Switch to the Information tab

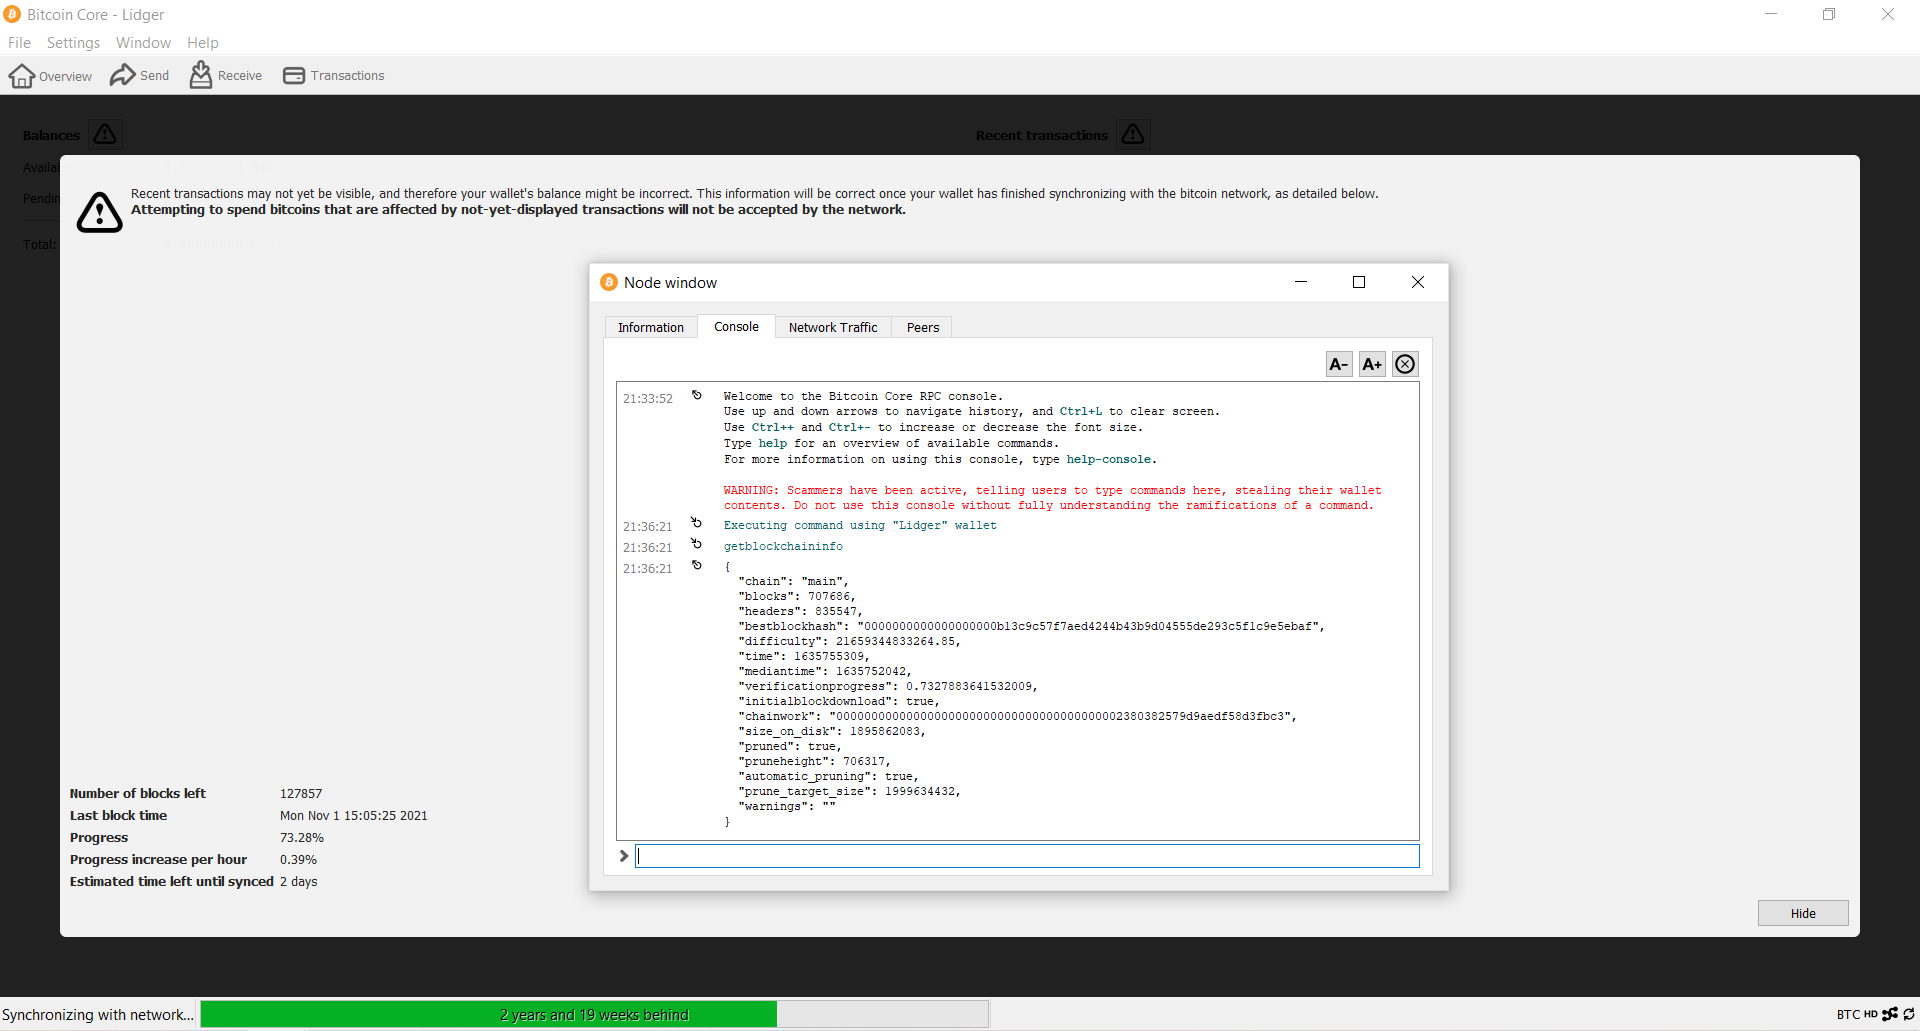coord(651,327)
